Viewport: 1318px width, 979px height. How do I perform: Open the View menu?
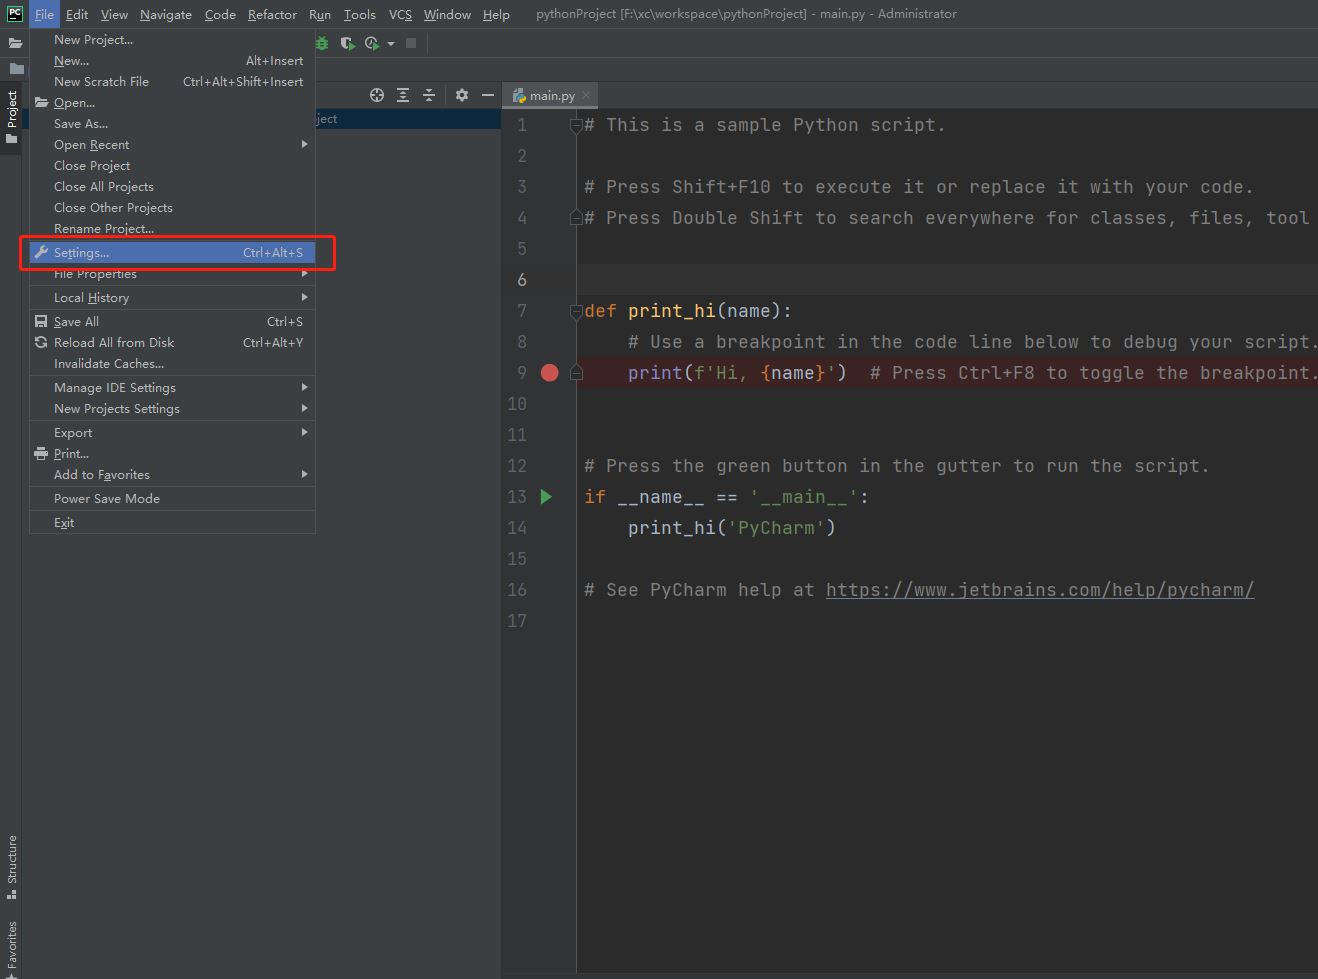click(x=114, y=14)
